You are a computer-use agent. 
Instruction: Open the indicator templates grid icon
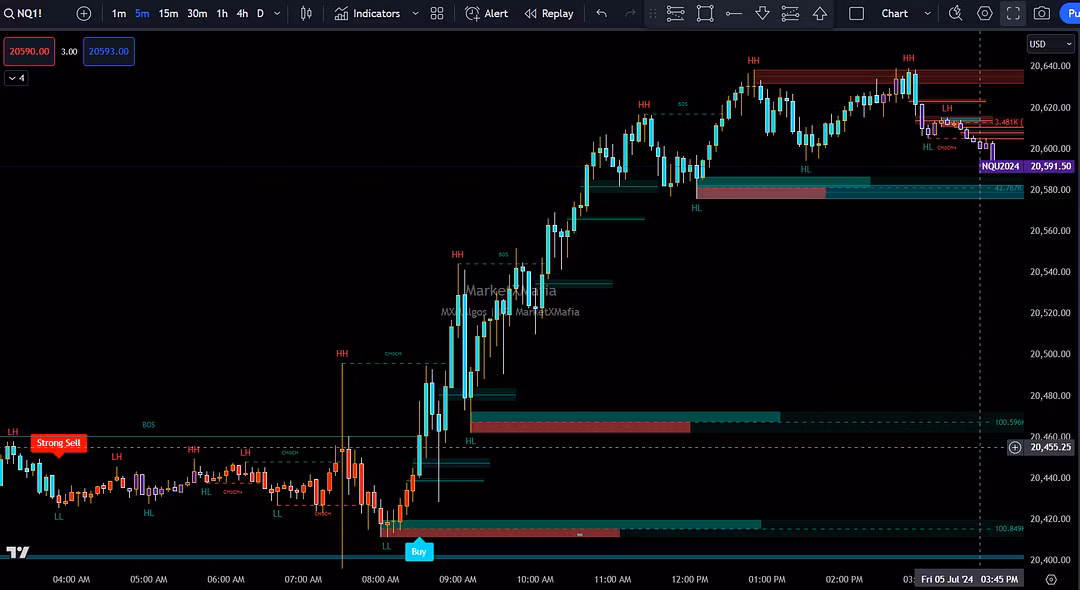coord(437,14)
